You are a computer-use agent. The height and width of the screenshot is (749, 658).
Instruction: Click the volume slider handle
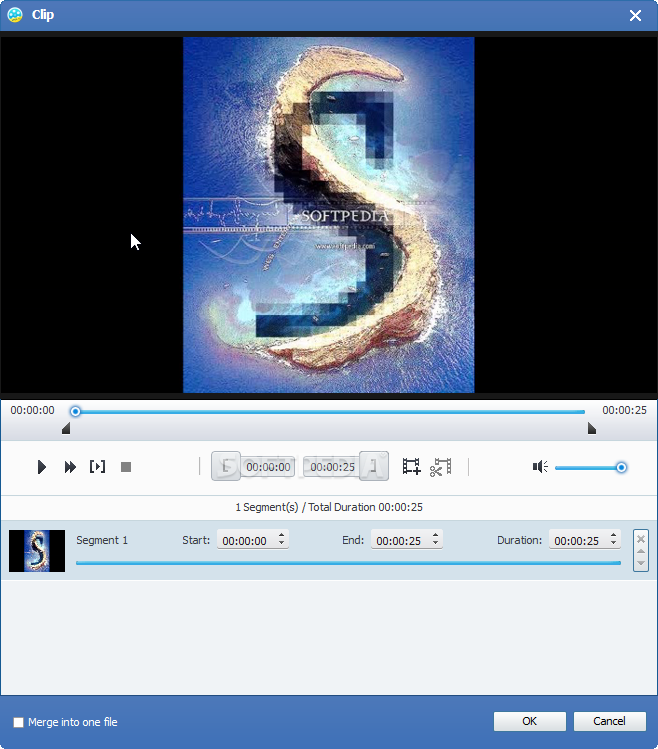click(621, 467)
